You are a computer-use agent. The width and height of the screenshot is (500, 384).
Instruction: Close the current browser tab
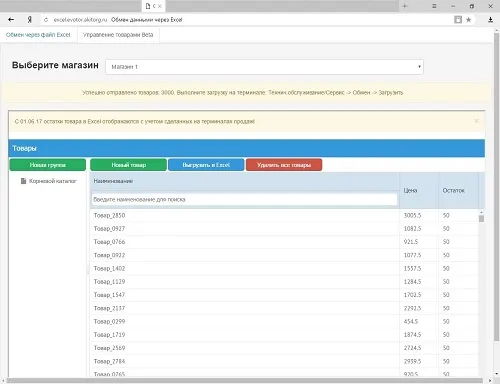(160, 6)
